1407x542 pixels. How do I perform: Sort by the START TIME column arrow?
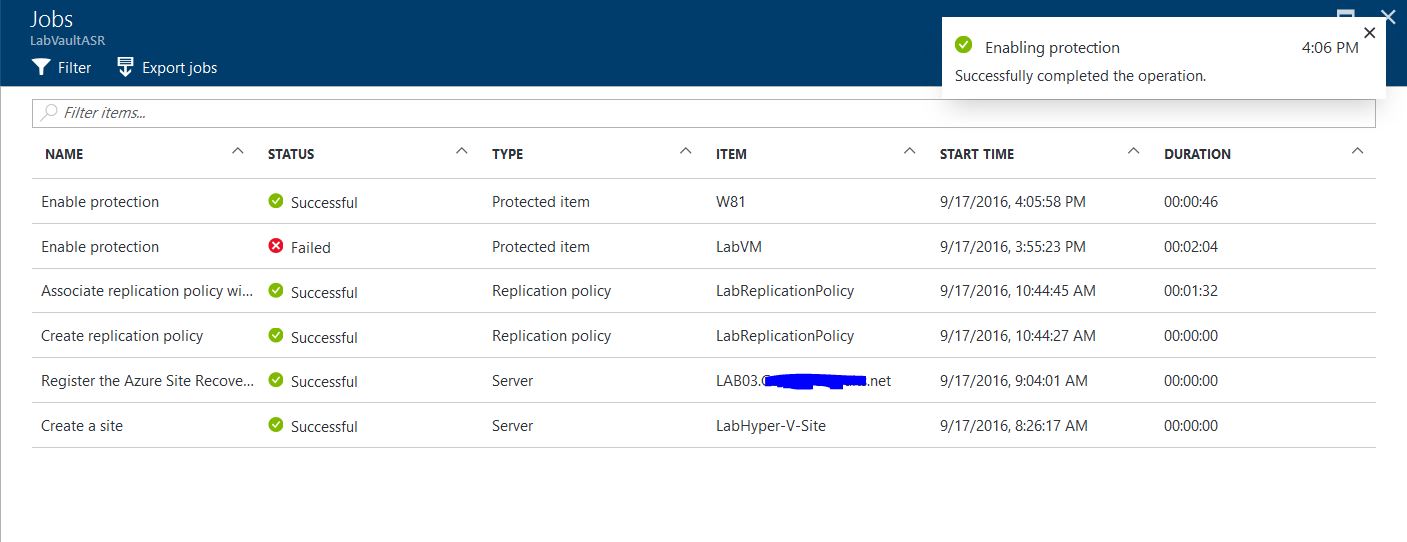click(x=1133, y=151)
